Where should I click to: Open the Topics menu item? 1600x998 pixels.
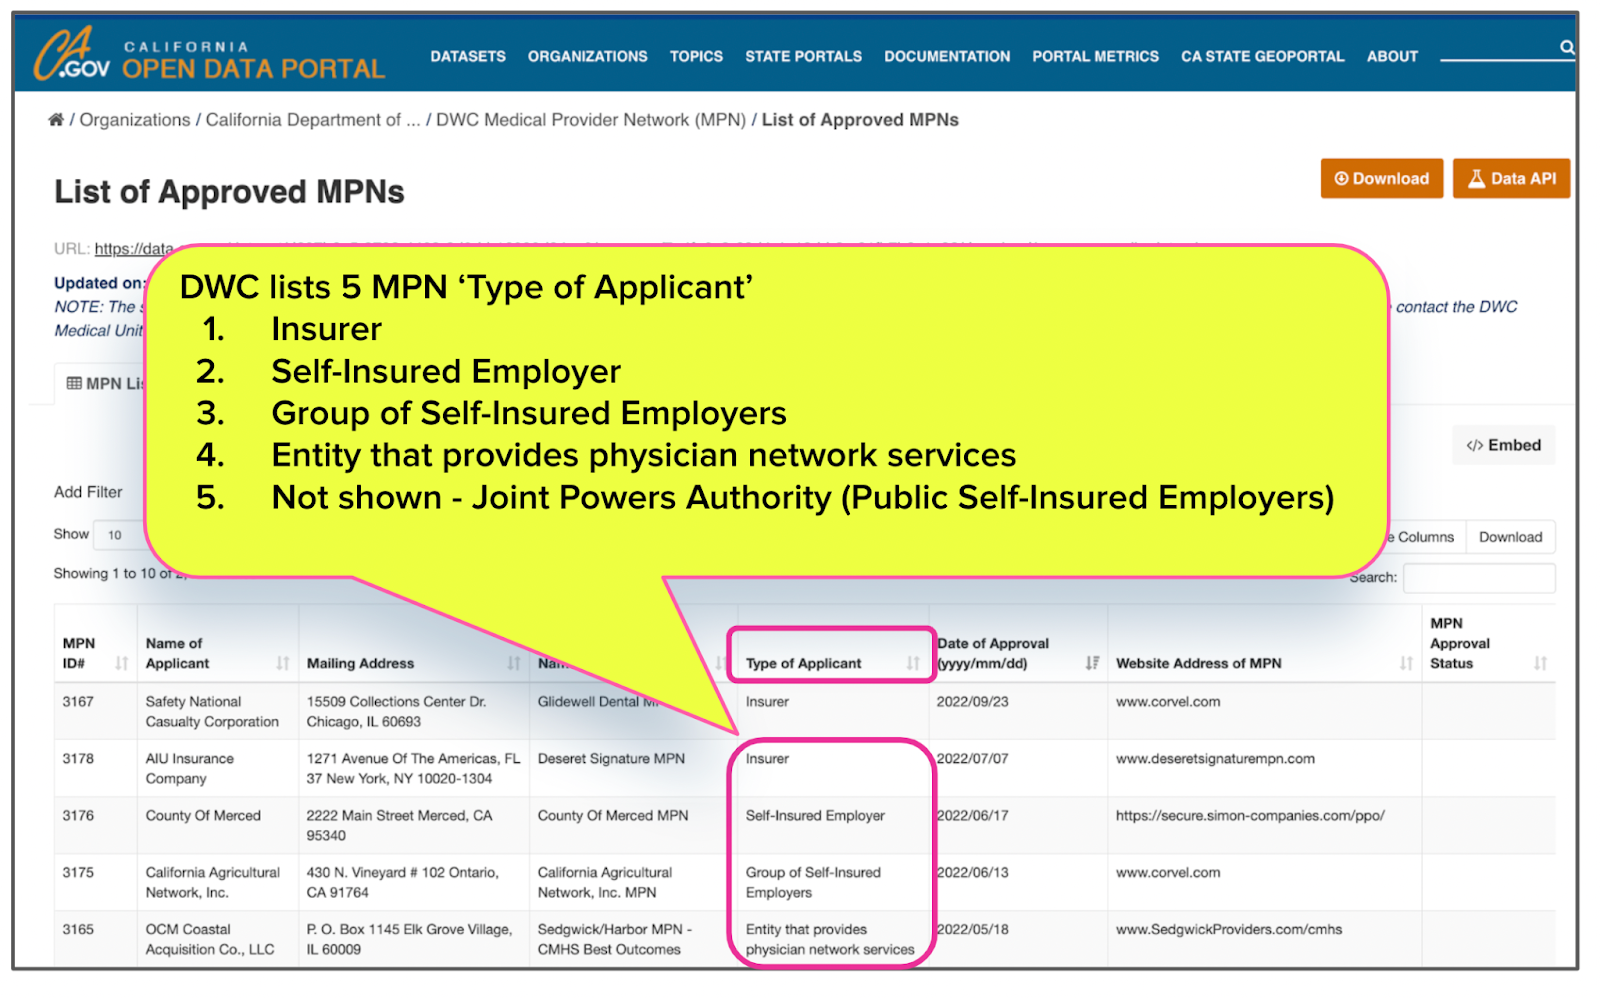(x=696, y=57)
